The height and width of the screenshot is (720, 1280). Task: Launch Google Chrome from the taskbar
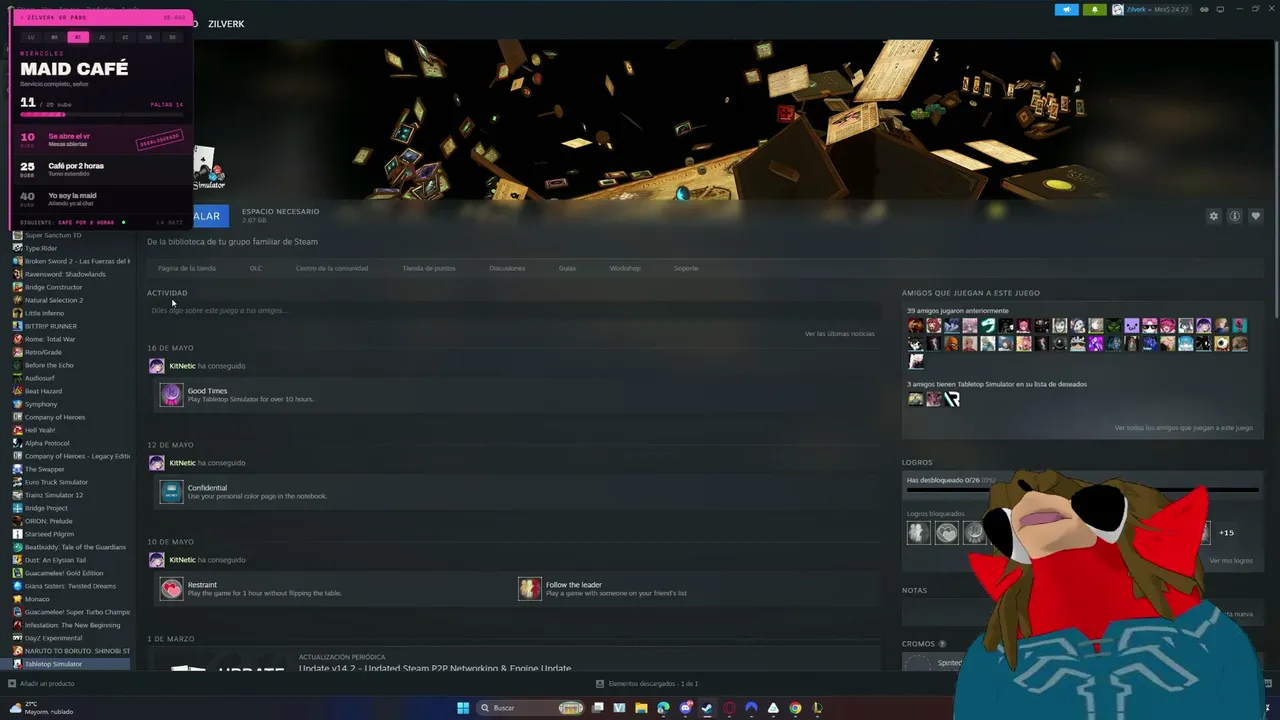coord(795,708)
